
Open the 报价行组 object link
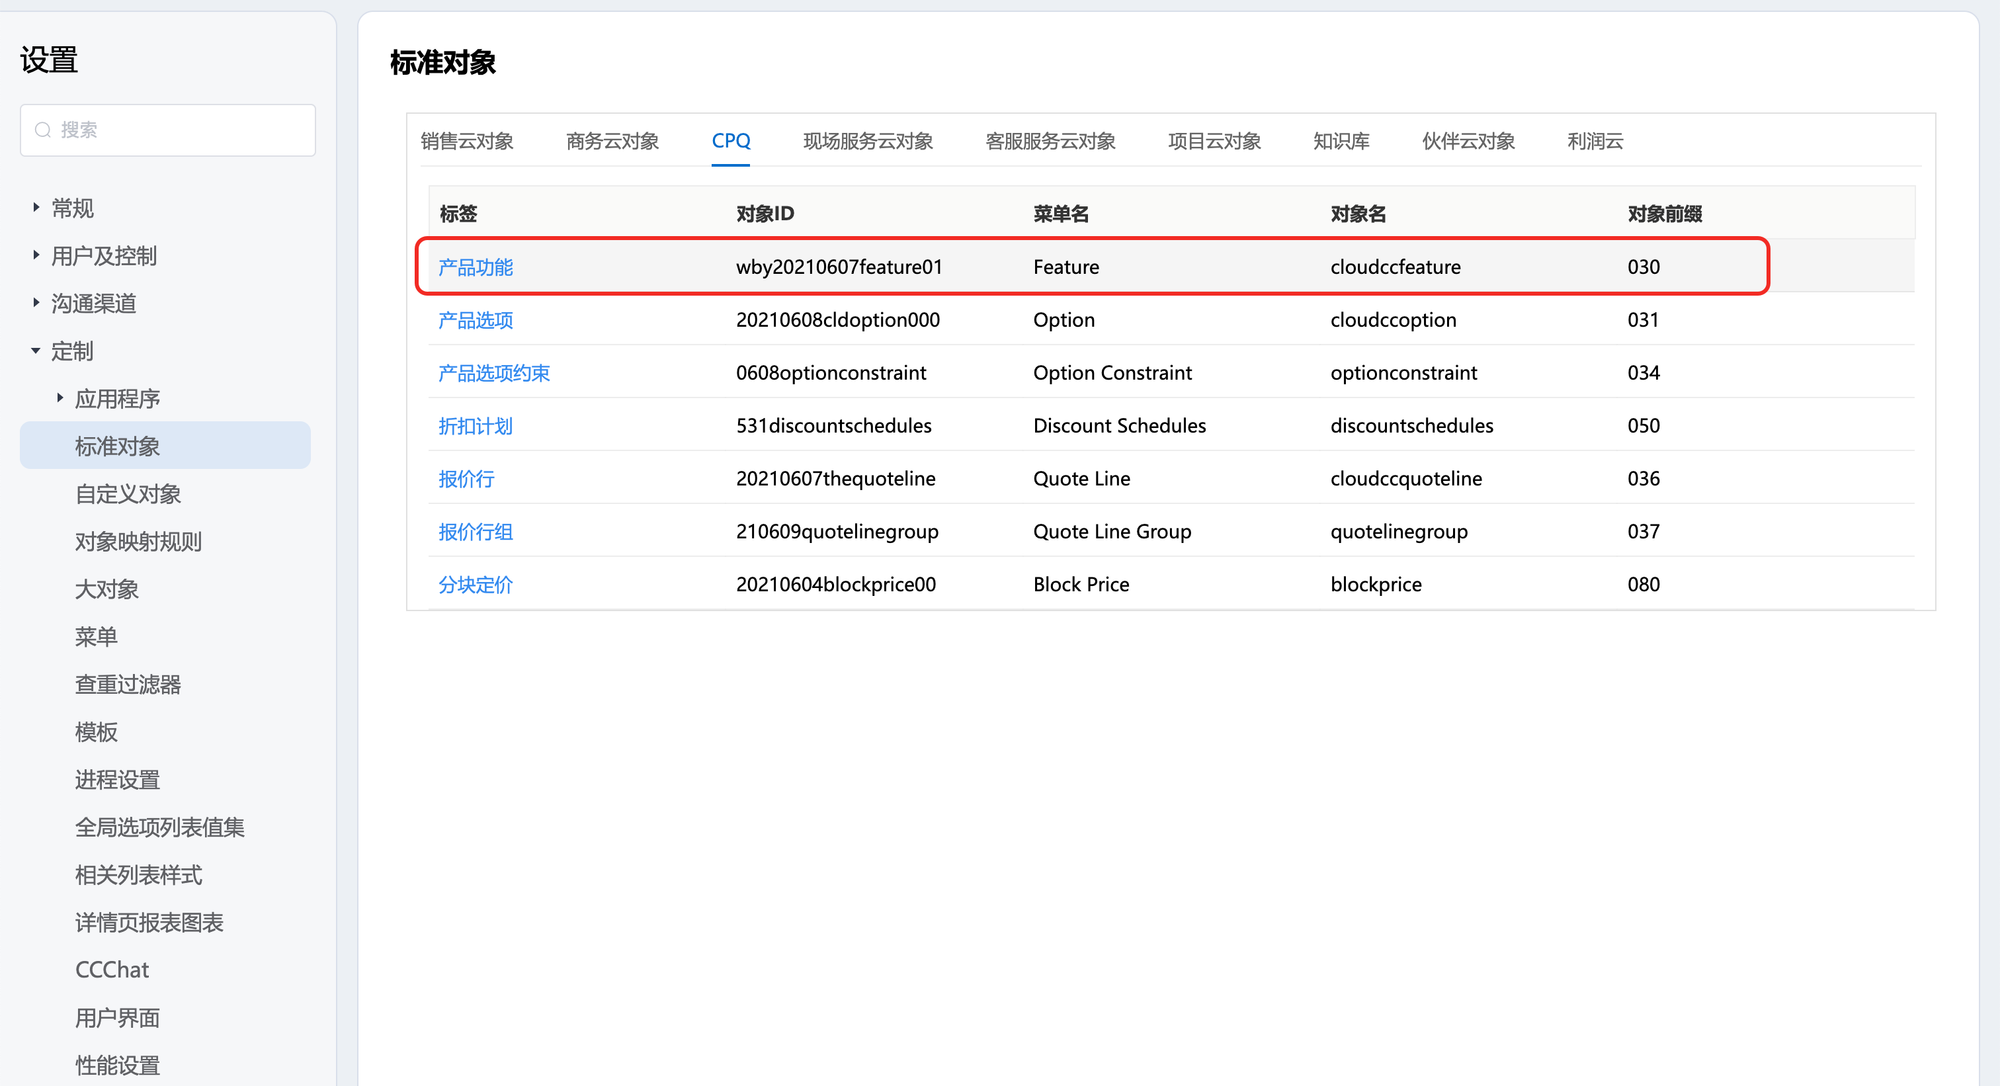tap(475, 532)
